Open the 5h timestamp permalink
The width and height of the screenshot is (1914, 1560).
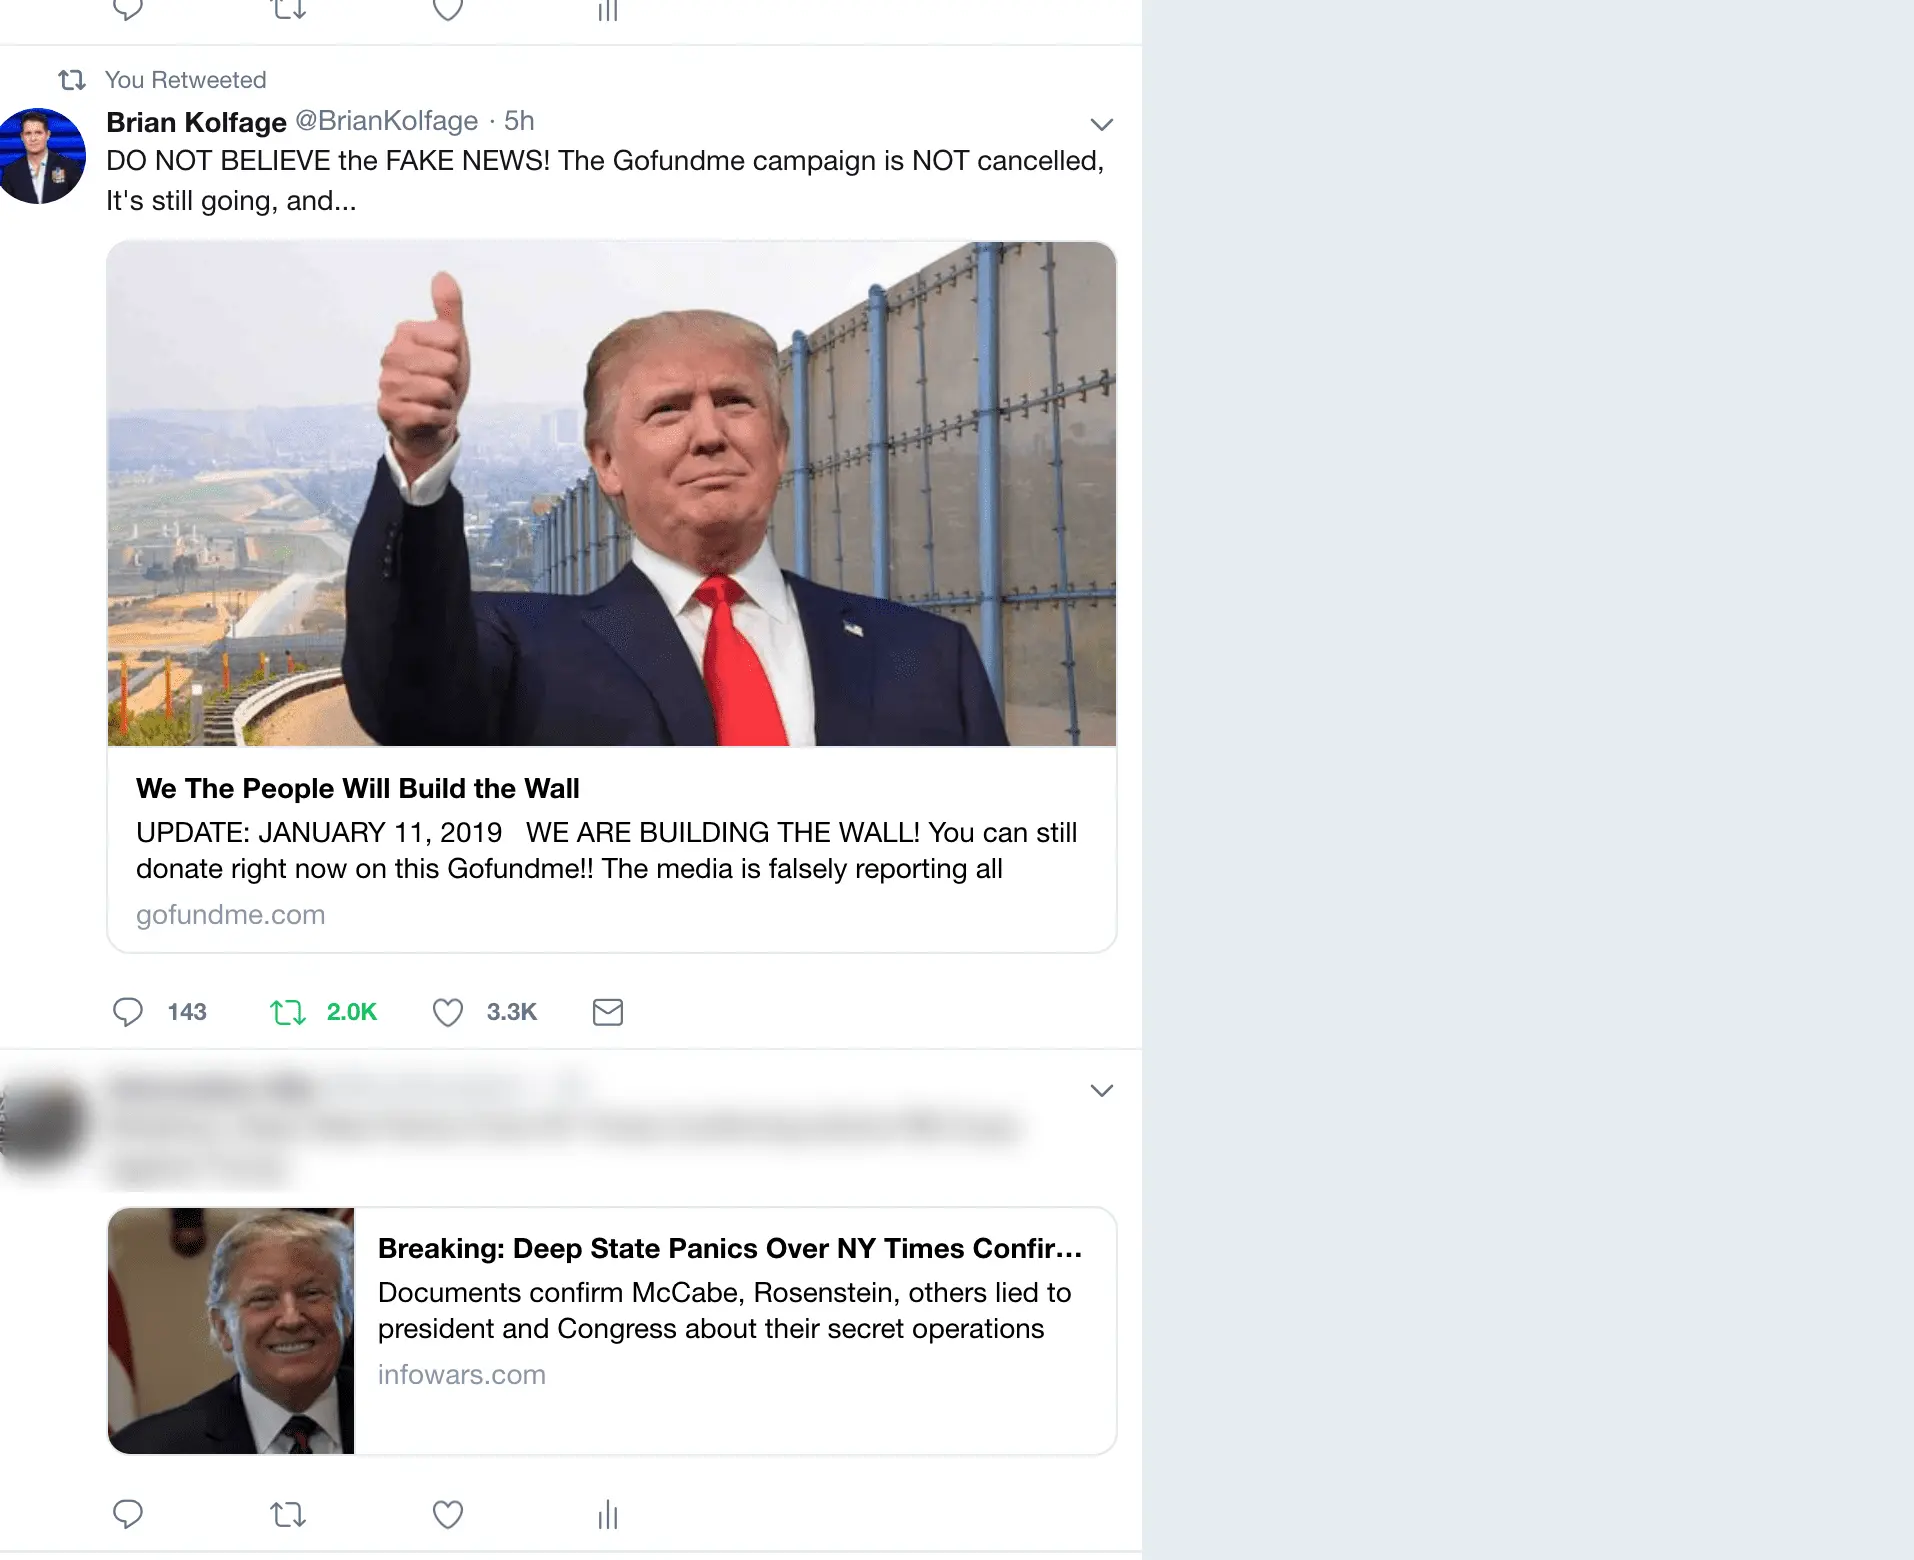point(519,121)
